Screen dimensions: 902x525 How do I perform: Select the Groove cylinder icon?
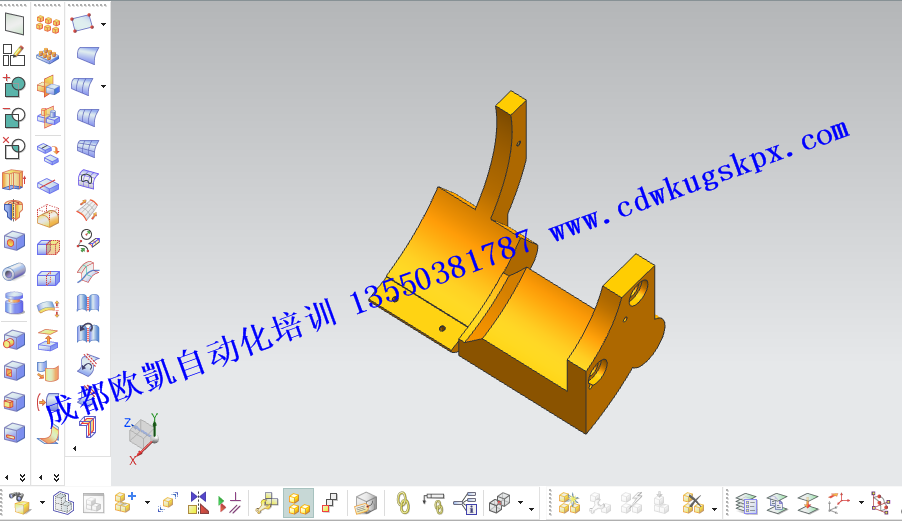(x=14, y=303)
